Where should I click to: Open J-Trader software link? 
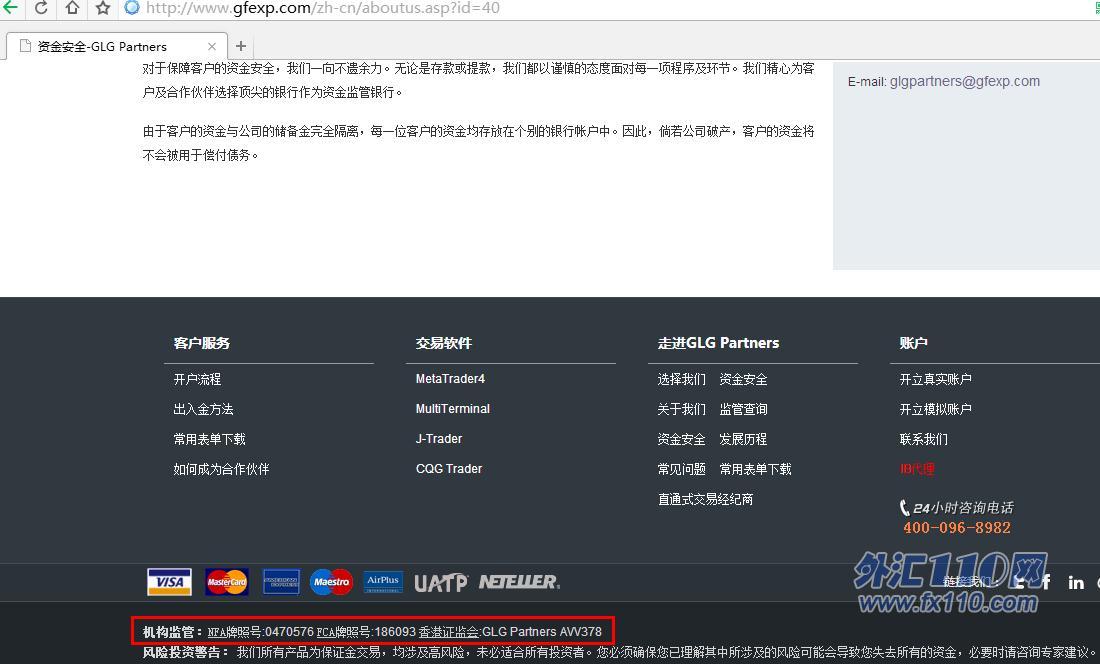(x=439, y=439)
